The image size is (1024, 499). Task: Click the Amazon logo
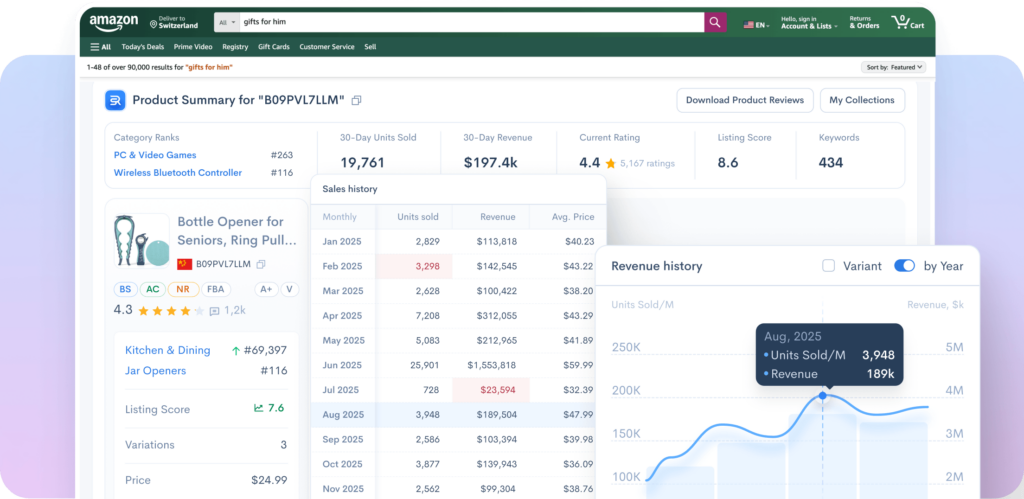[113, 21]
